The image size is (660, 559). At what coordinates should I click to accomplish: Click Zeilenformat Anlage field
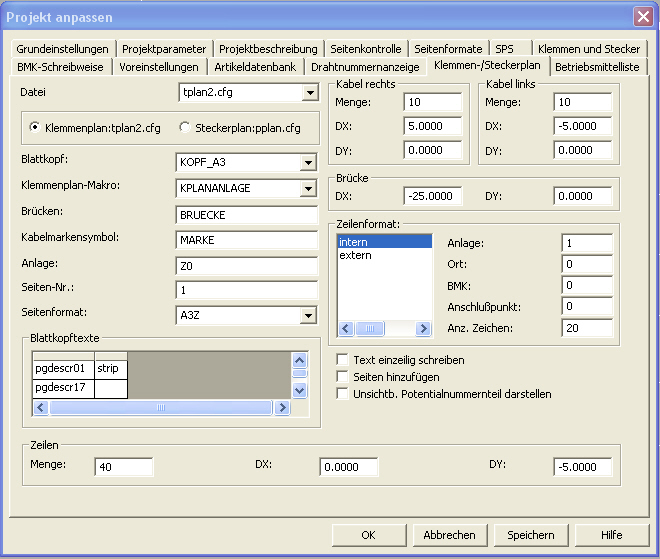[x=587, y=243]
